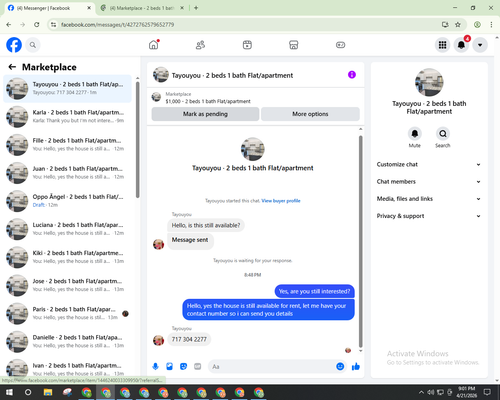Image resolution: width=500 pixels, height=400 pixels.
Task: Open the Fille conversation
Action: pos(67,145)
